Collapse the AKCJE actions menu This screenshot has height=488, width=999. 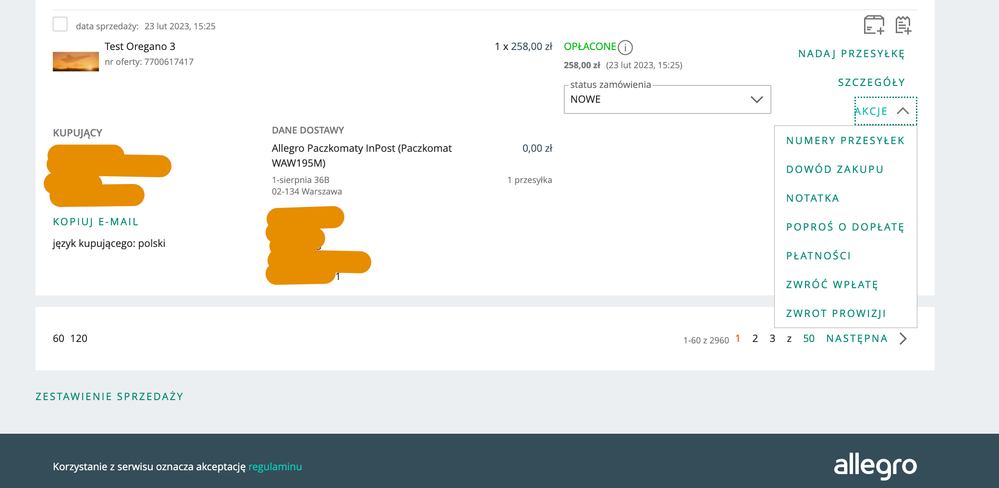click(x=885, y=111)
